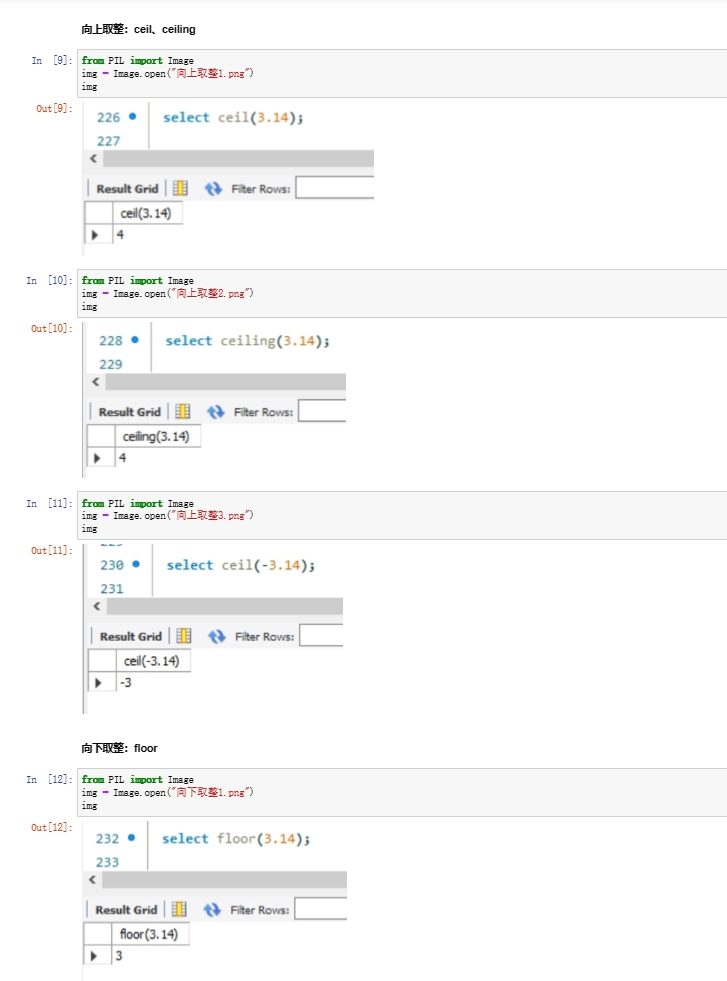Click the Result Grid label under floor(3.14) query
Screen dimensions: 727x981
tap(126, 910)
